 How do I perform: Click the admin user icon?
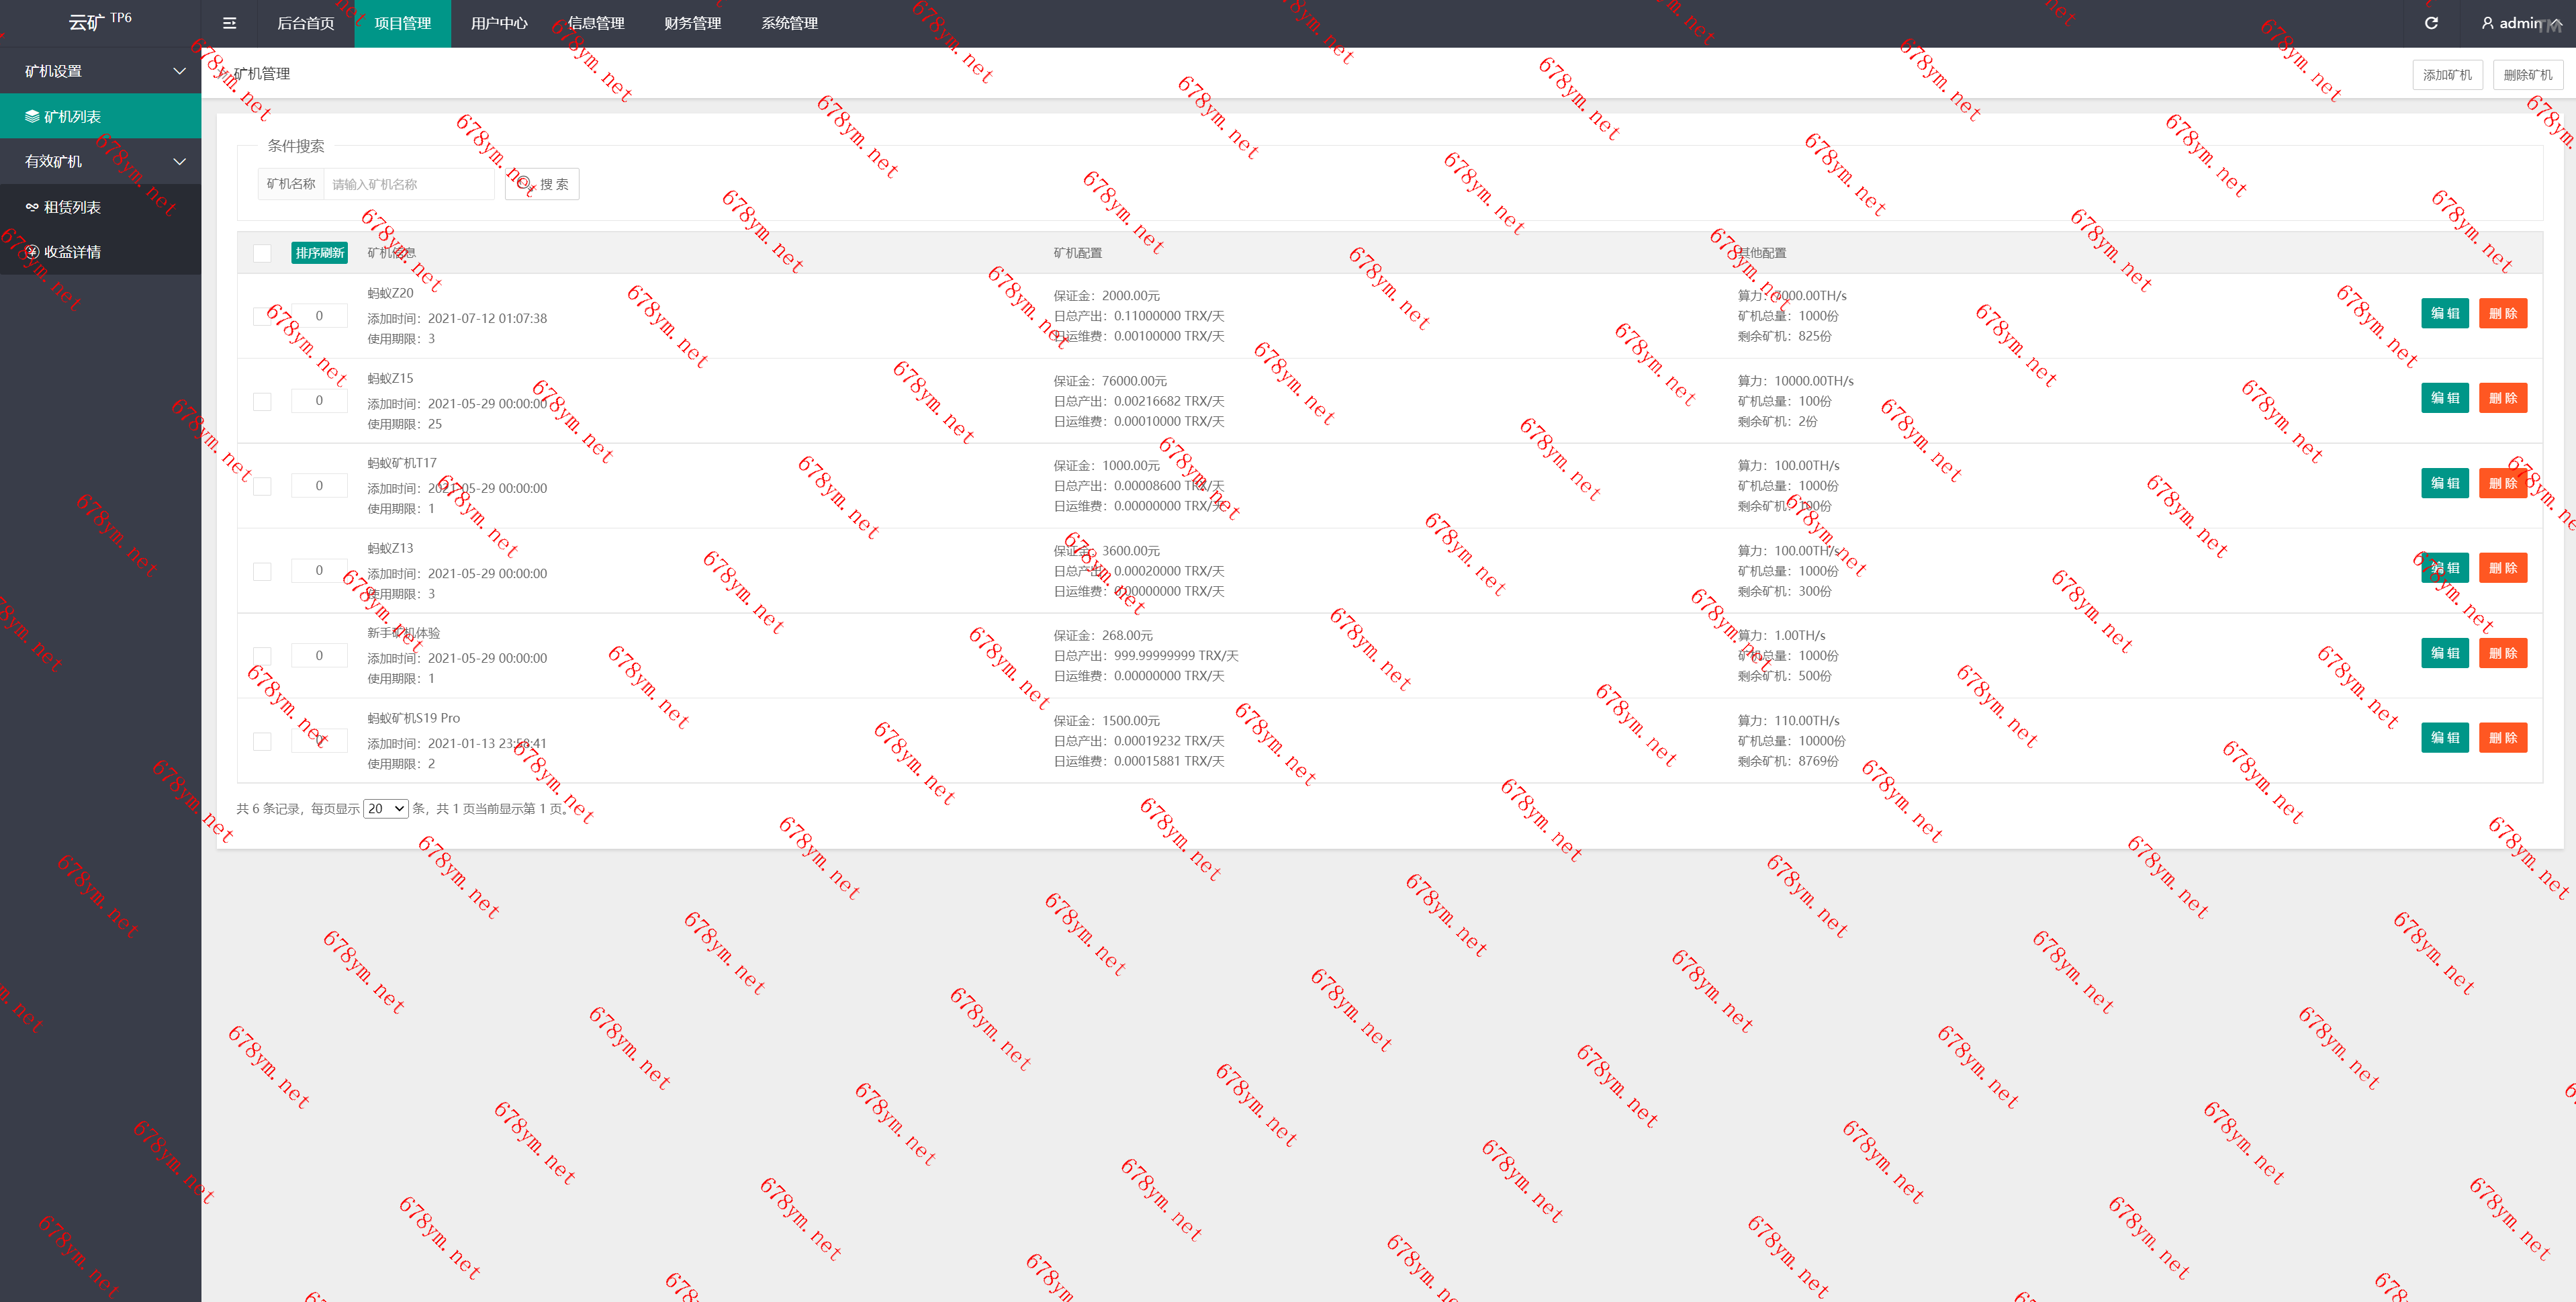coord(2487,23)
